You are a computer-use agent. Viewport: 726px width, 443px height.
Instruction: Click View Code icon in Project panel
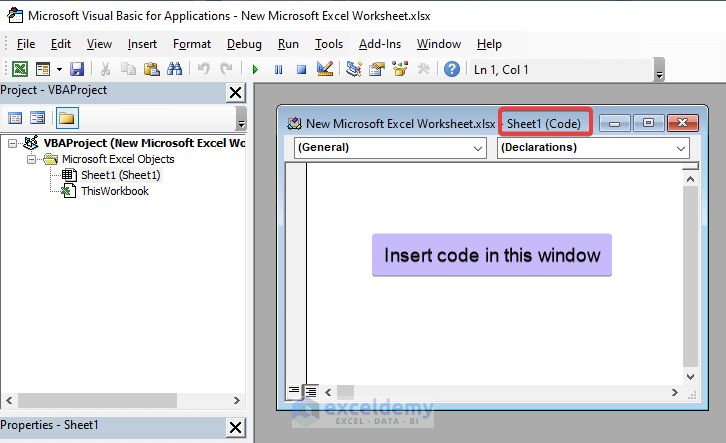click(x=15, y=118)
